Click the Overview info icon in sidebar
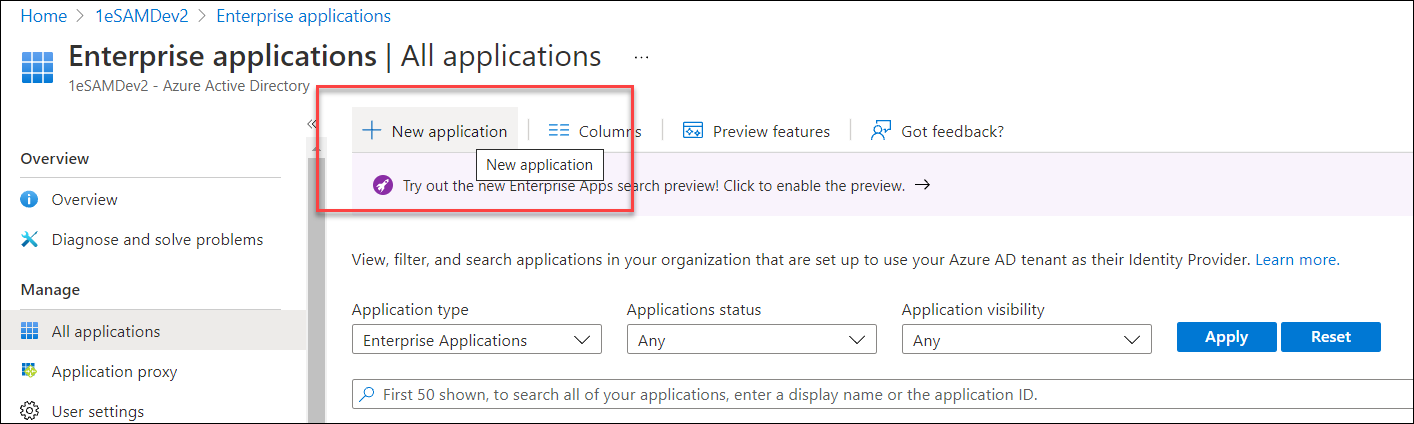This screenshot has width=1414, height=424. tap(30, 199)
